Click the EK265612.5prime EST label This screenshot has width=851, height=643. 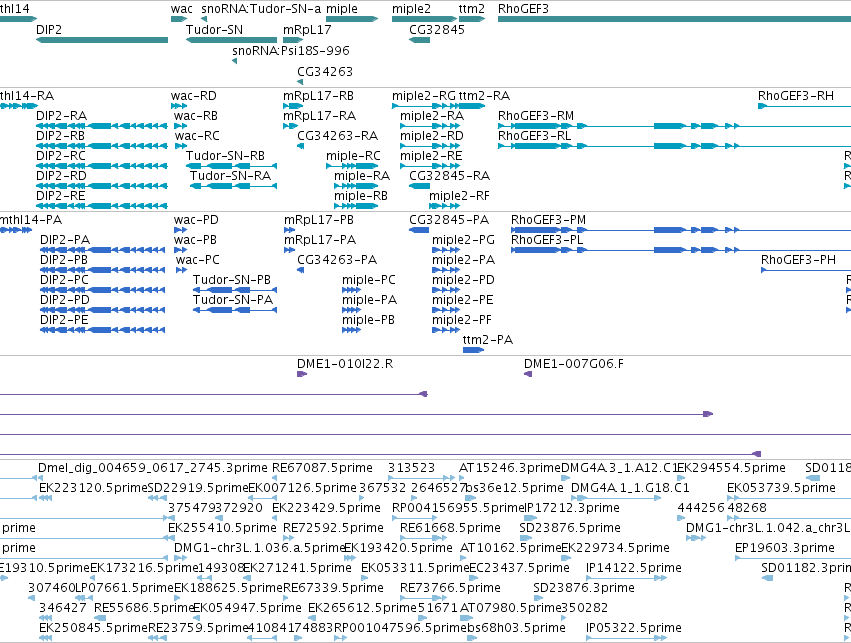pyautogui.click(x=363, y=608)
